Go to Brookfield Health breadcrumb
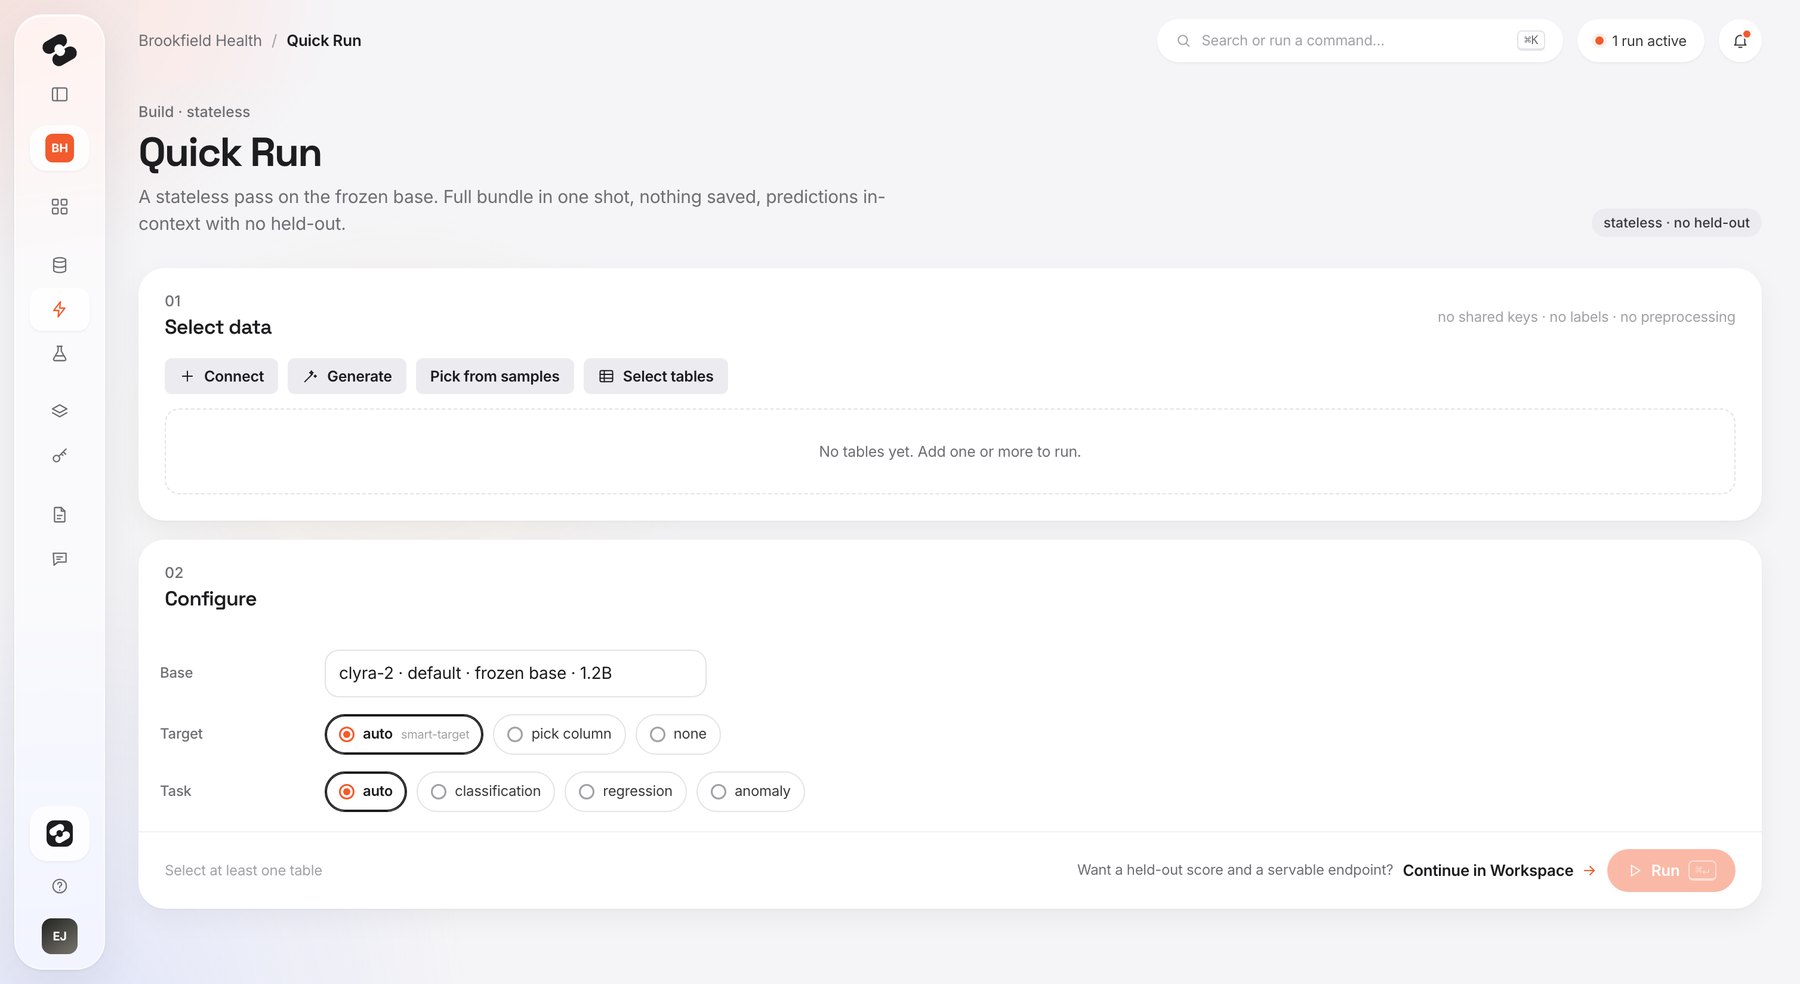 point(200,40)
